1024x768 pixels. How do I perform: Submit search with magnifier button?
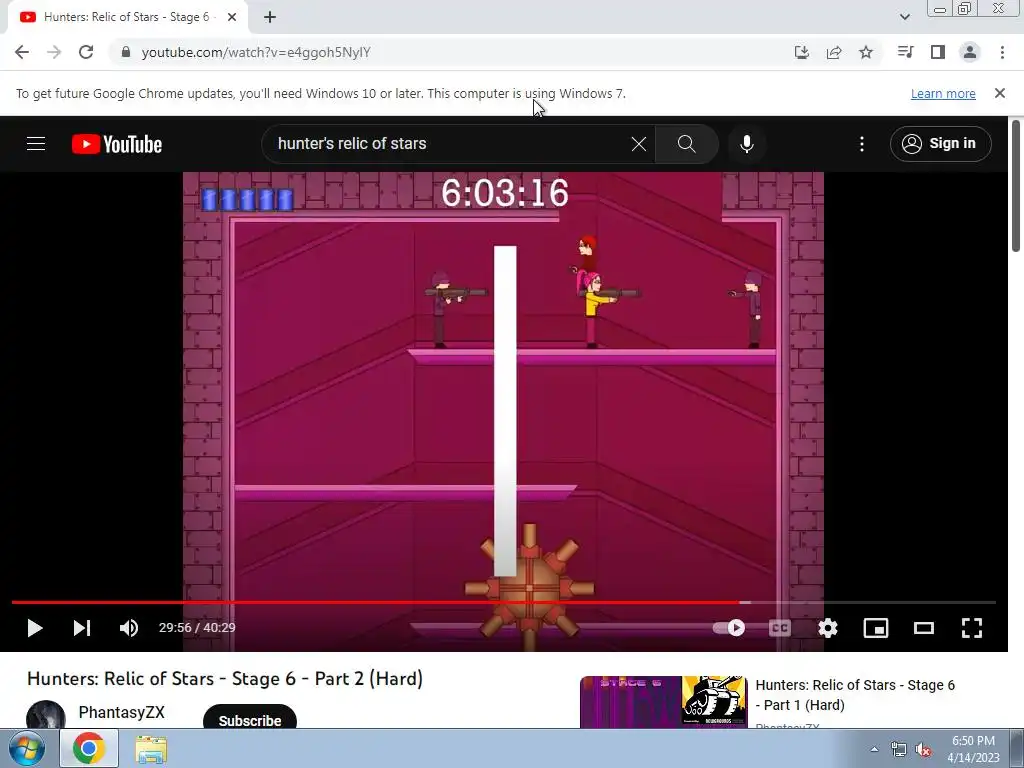[x=686, y=144]
